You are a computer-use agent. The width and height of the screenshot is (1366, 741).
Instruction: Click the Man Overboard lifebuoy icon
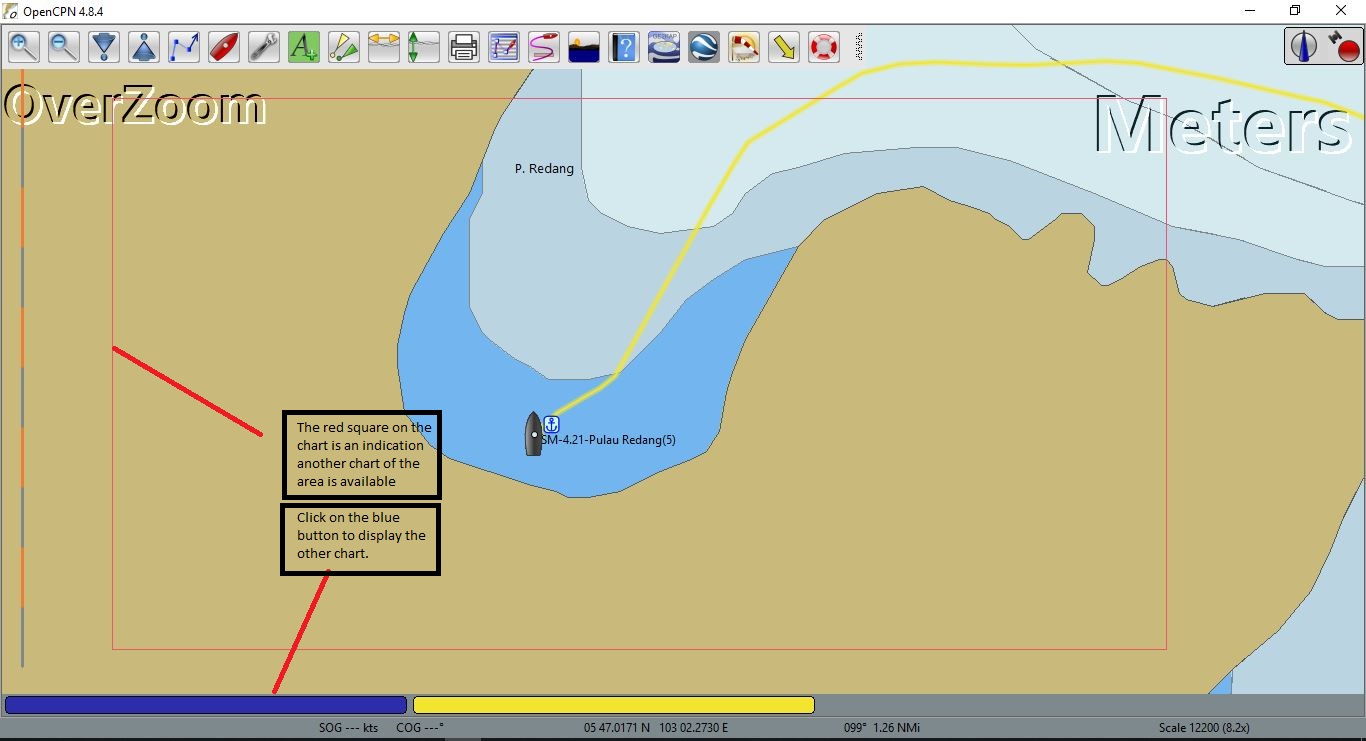click(x=823, y=46)
